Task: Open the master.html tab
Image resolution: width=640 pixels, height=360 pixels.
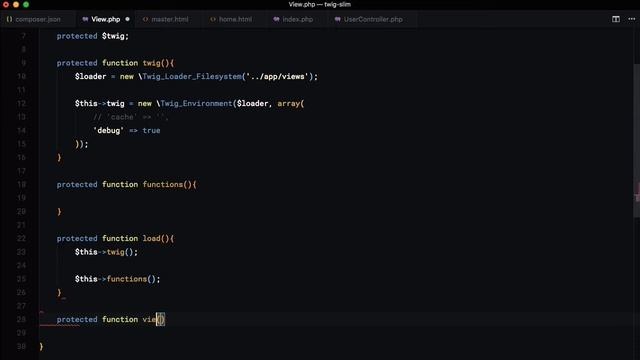Action: [x=169, y=19]
